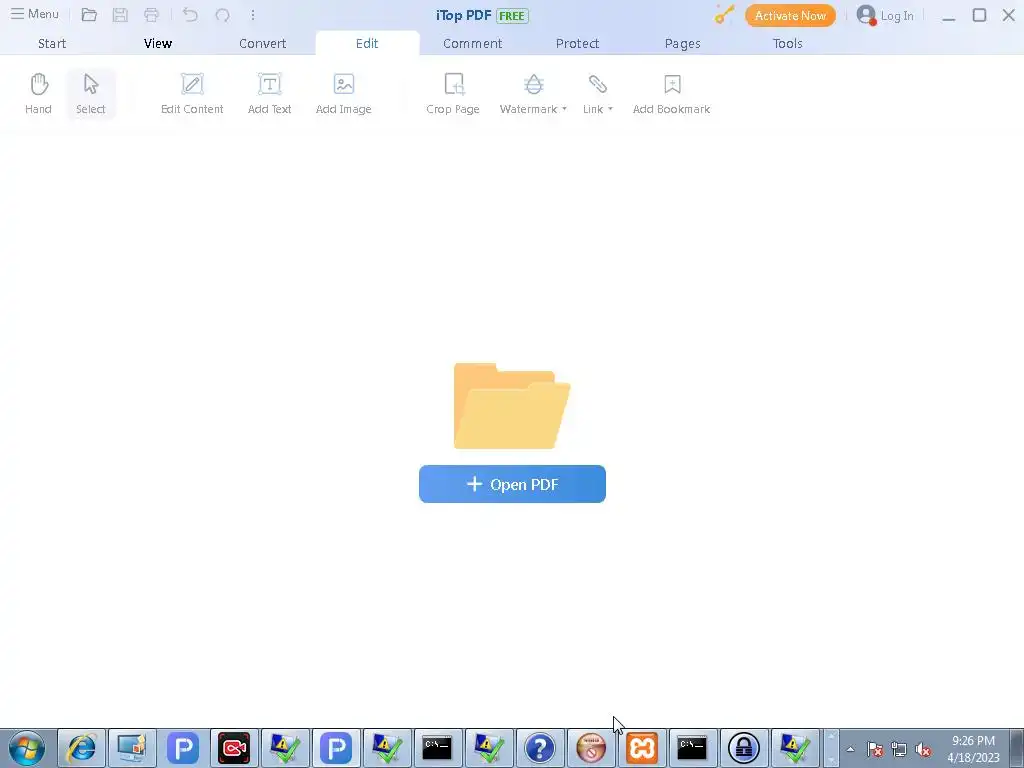Click the Activate Now button

pos(790,16)
